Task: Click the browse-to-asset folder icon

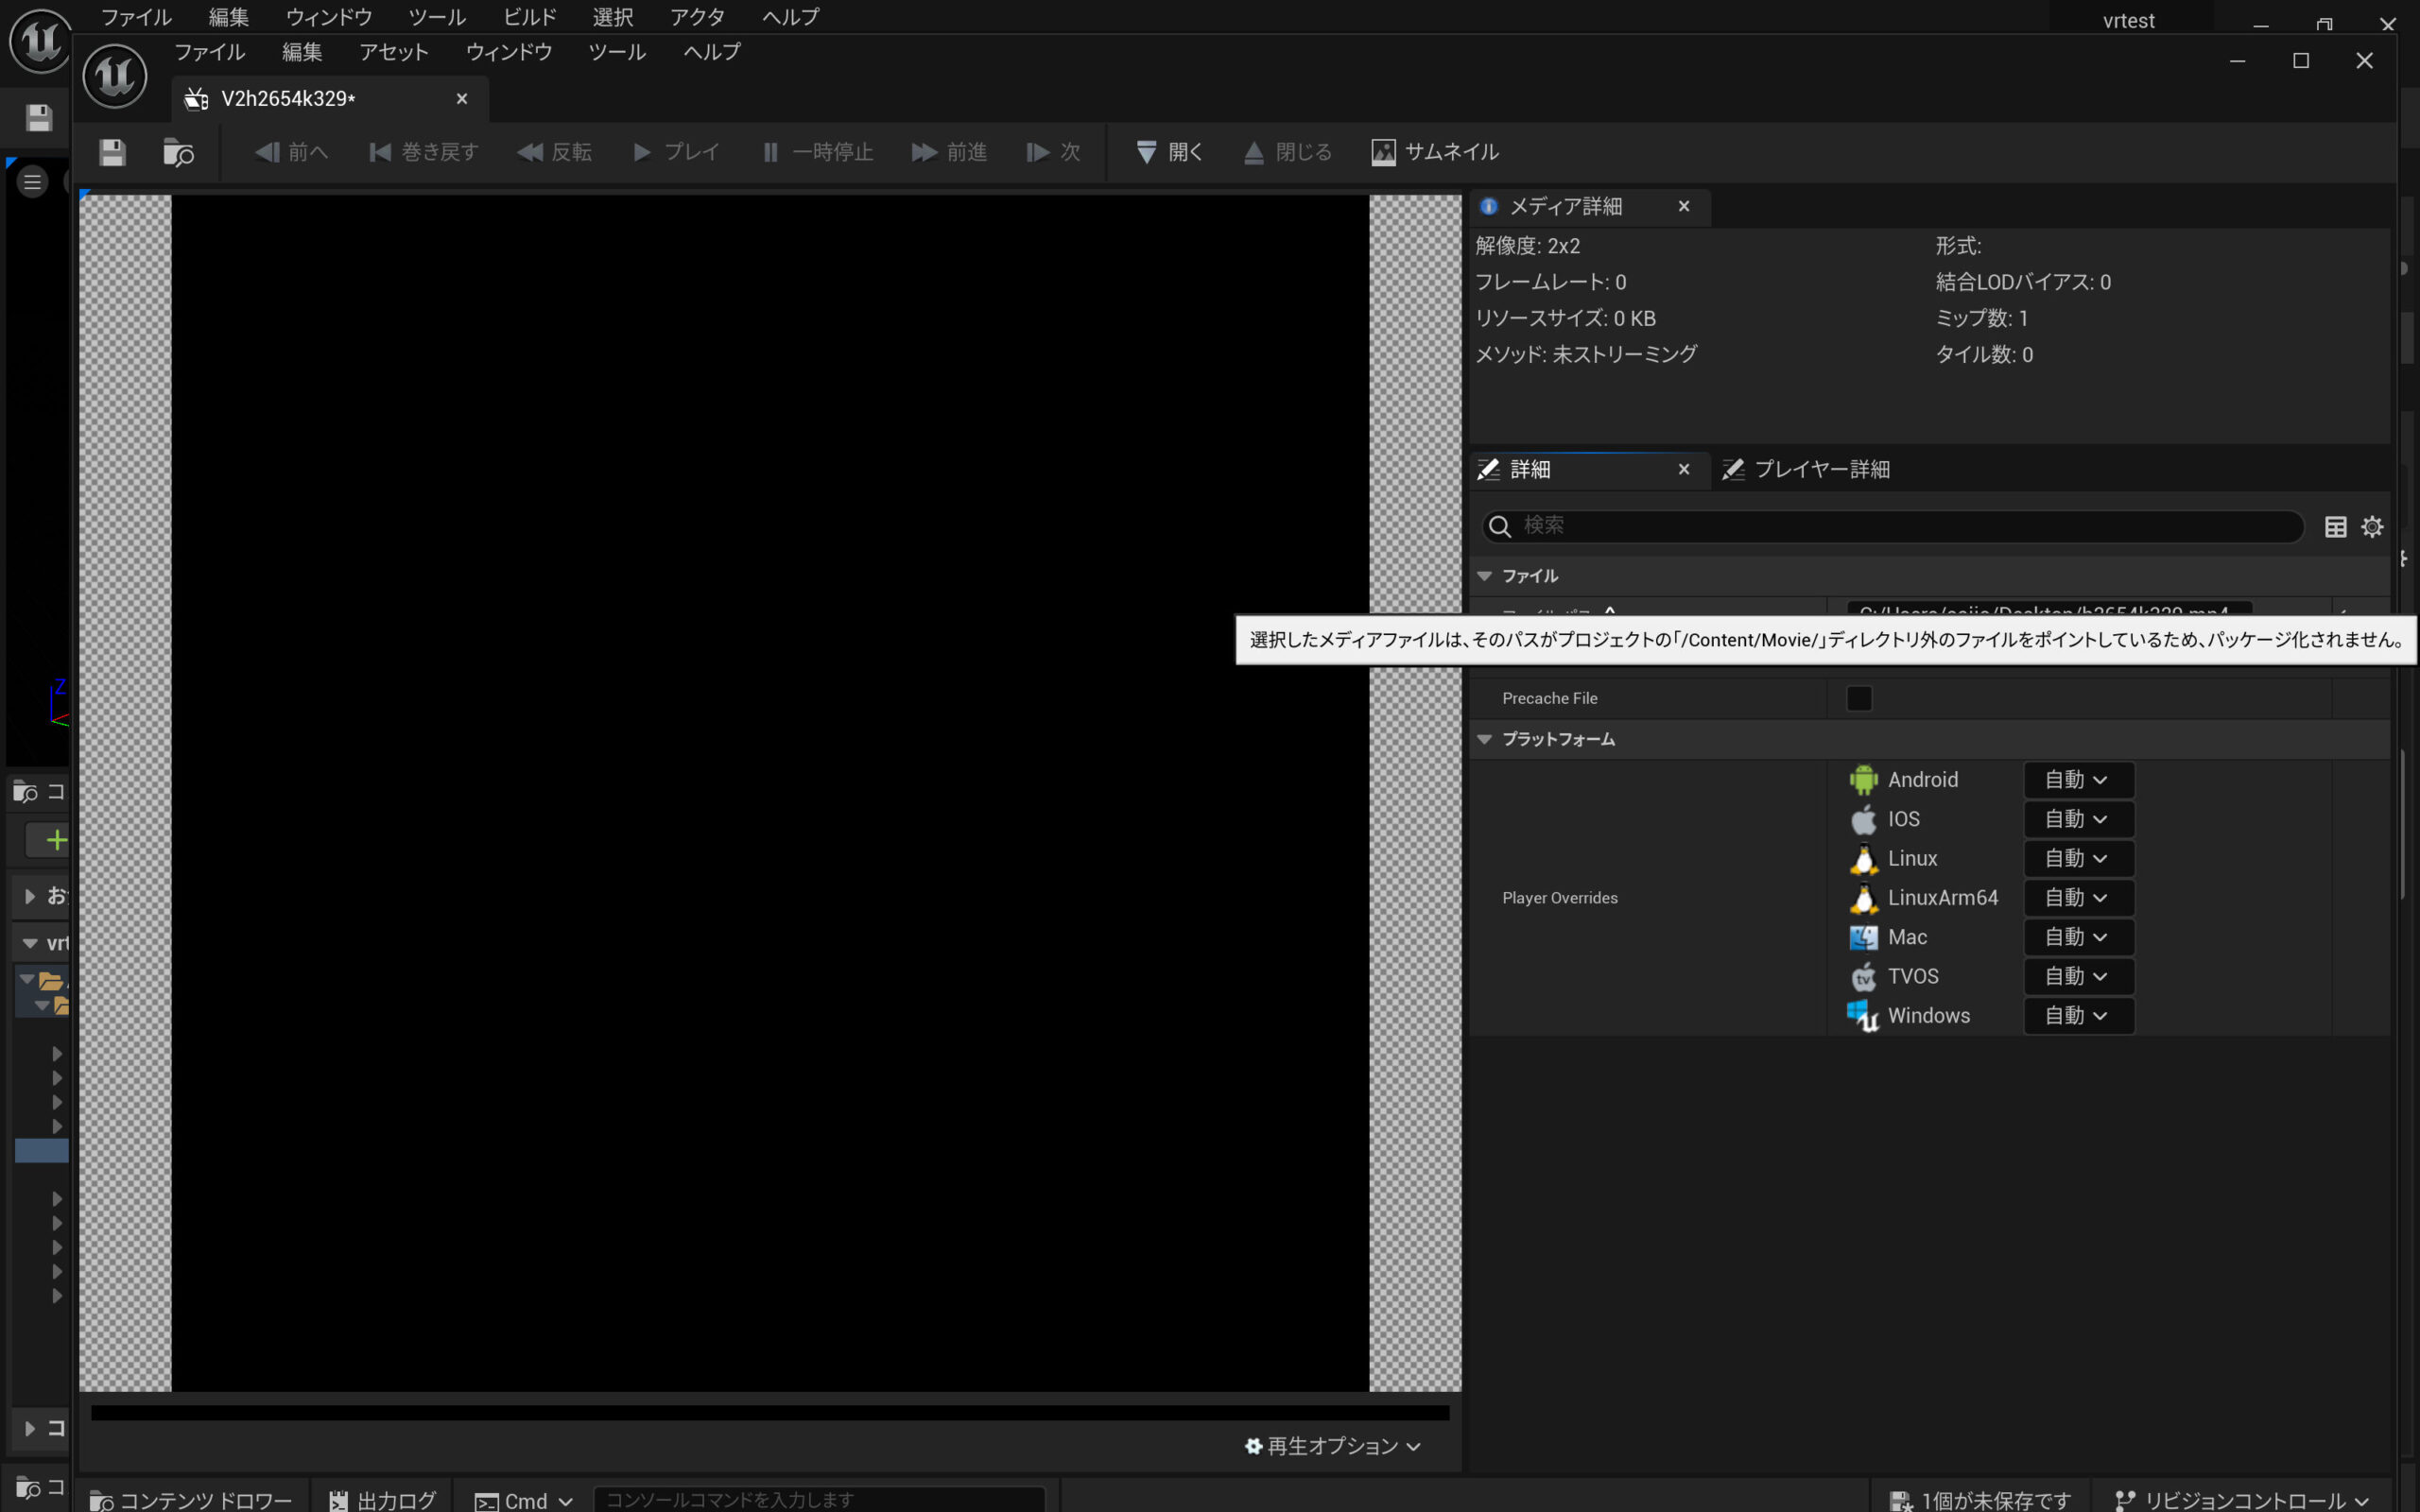Action: [x=178, y=152]
